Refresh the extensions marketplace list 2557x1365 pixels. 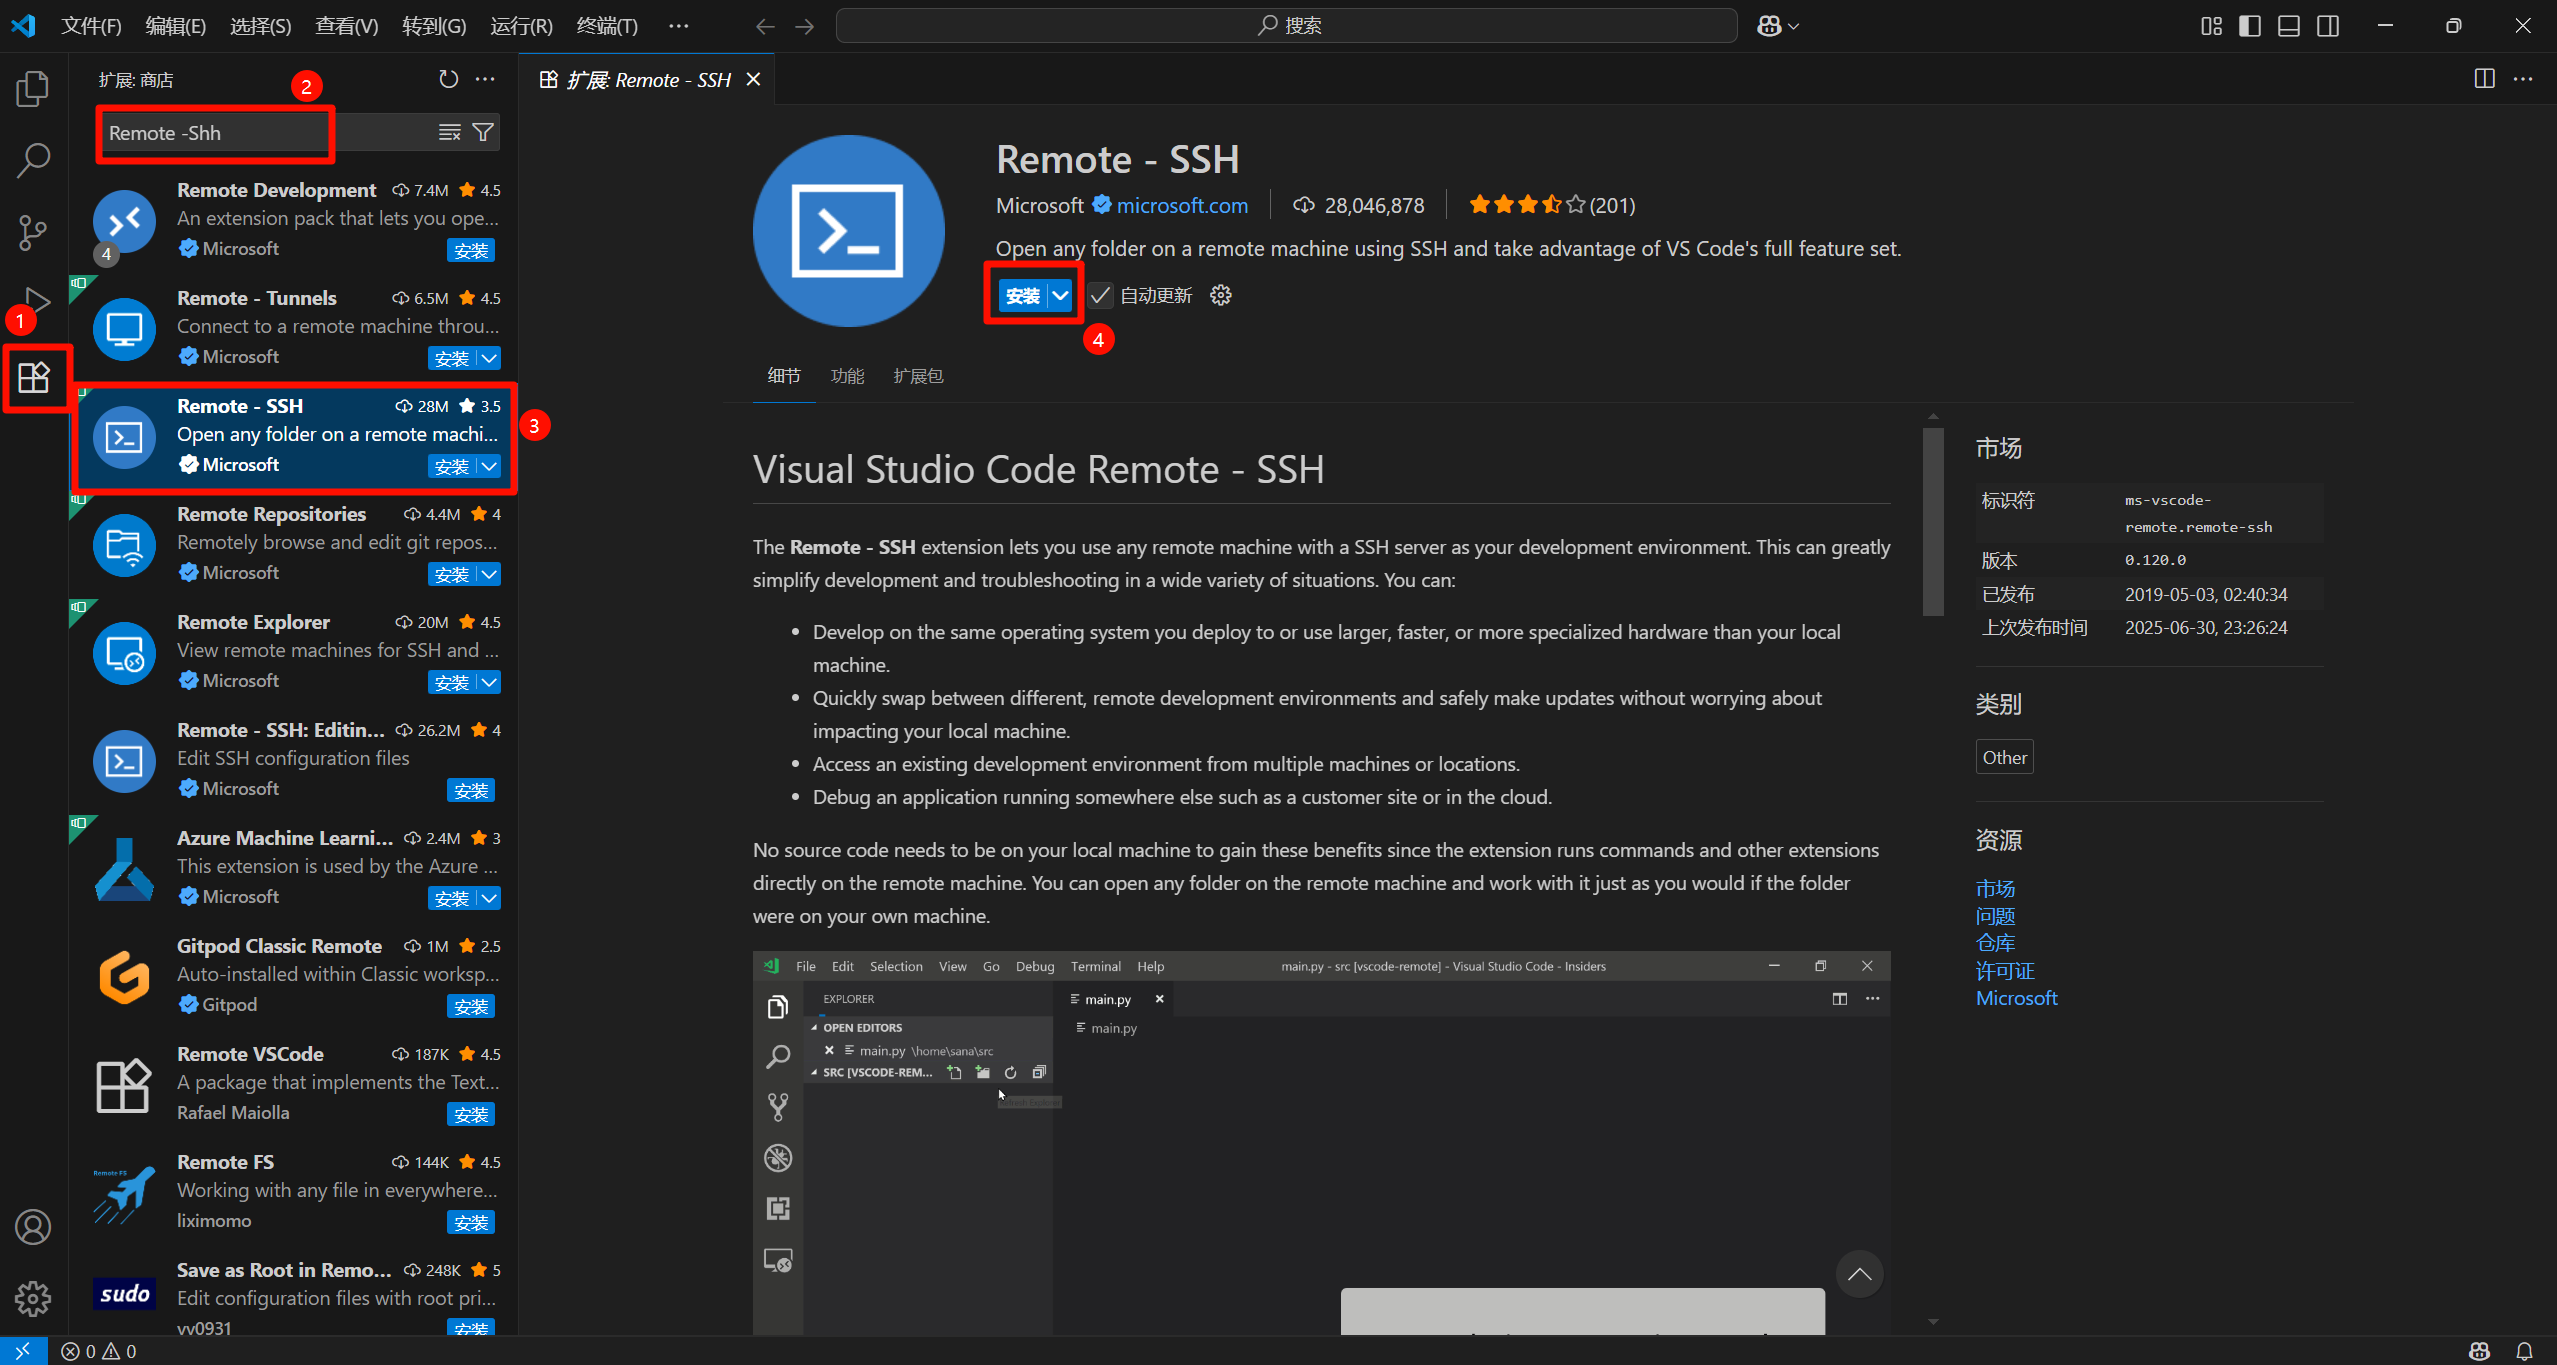point(449,79)
